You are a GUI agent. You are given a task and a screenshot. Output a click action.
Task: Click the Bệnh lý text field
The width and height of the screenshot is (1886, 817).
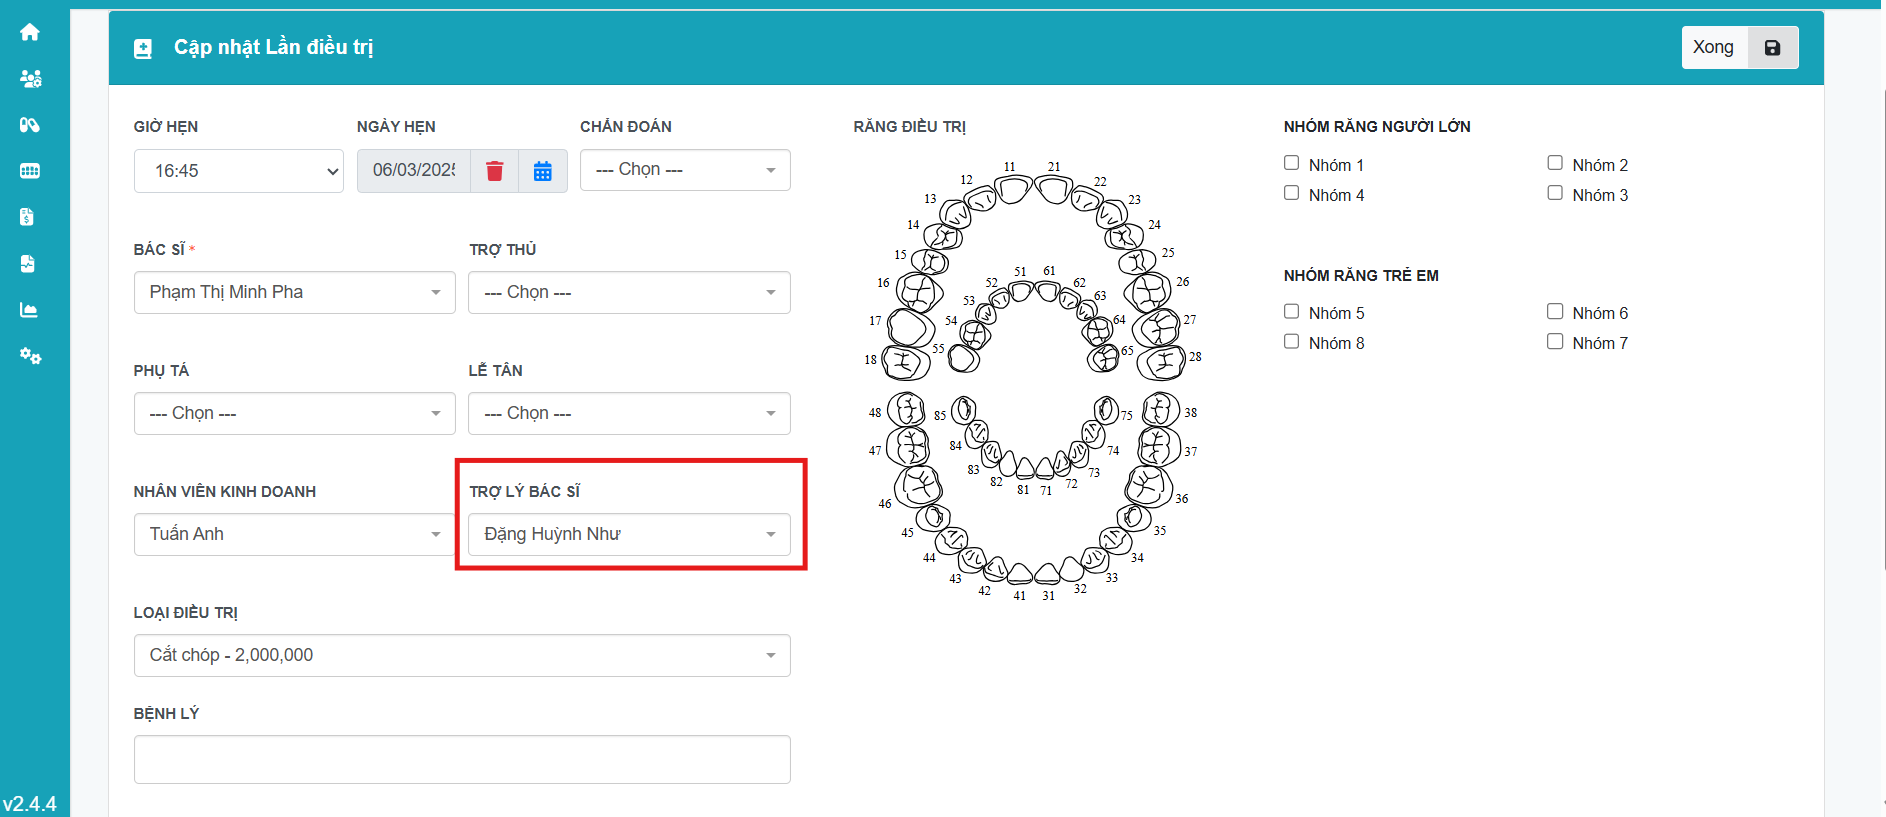[462, 760]
